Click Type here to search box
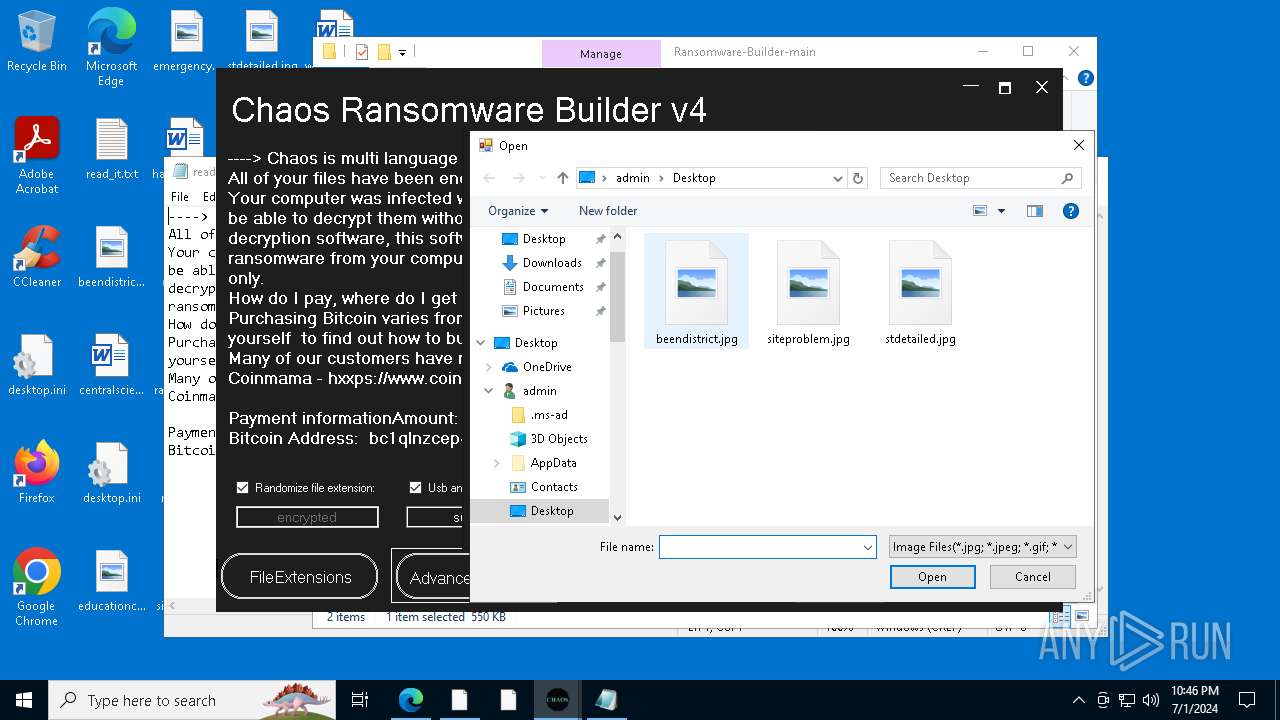This screenshot has height=720, width=1280. 192,700
